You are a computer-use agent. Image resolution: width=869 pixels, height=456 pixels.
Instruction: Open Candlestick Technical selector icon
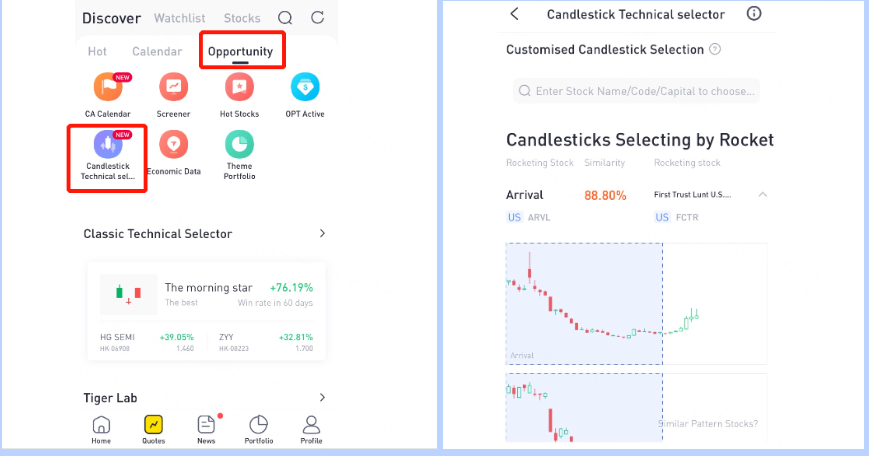(x=108, y=145)
